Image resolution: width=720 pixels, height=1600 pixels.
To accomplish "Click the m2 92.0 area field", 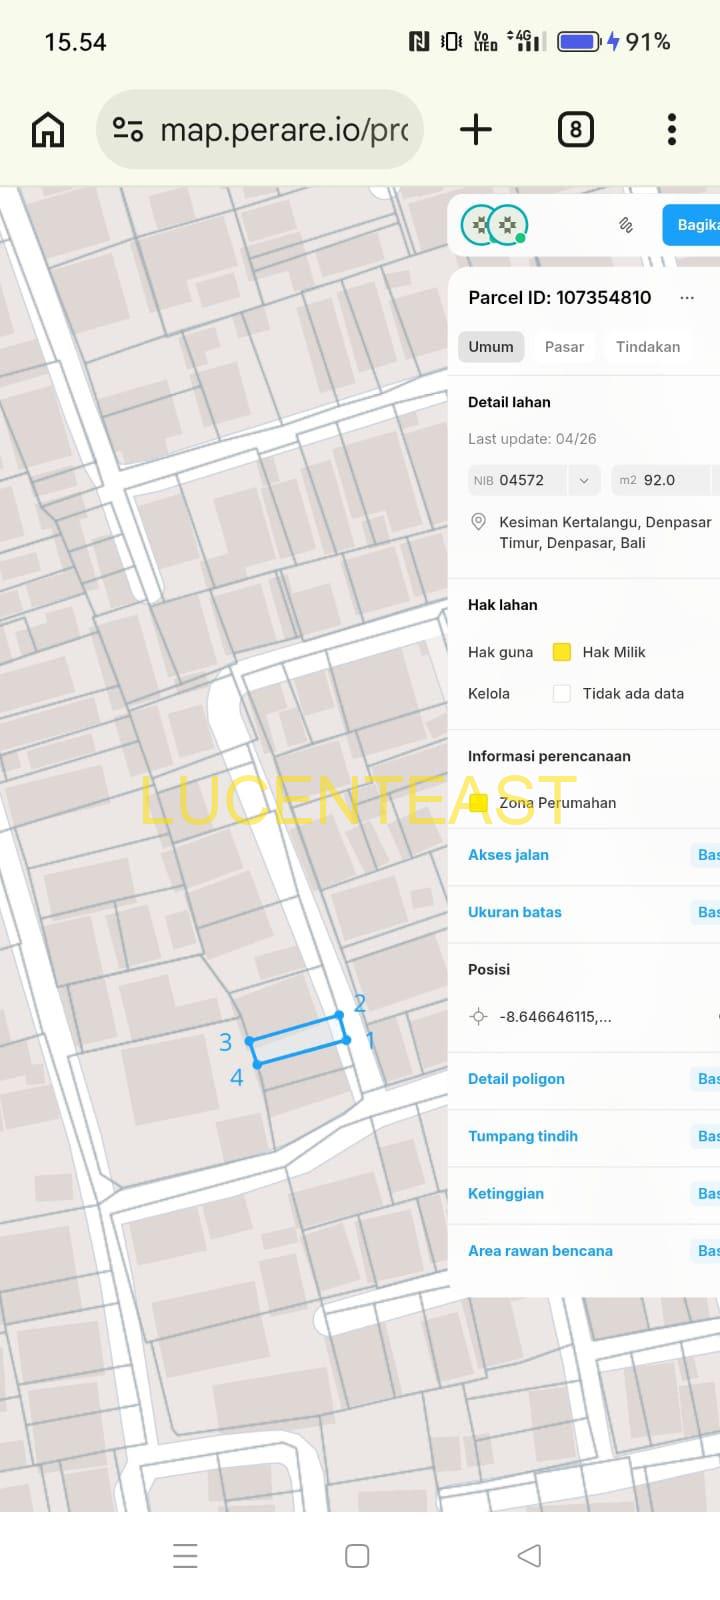I will pyautogui.click(x=660, y=480).
